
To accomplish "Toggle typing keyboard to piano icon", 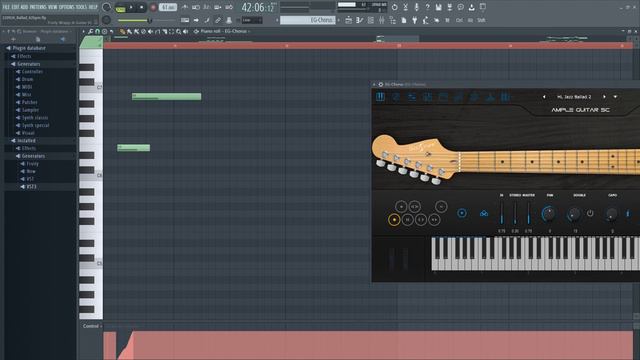I will pyautogui.click(x=185, y=20).
